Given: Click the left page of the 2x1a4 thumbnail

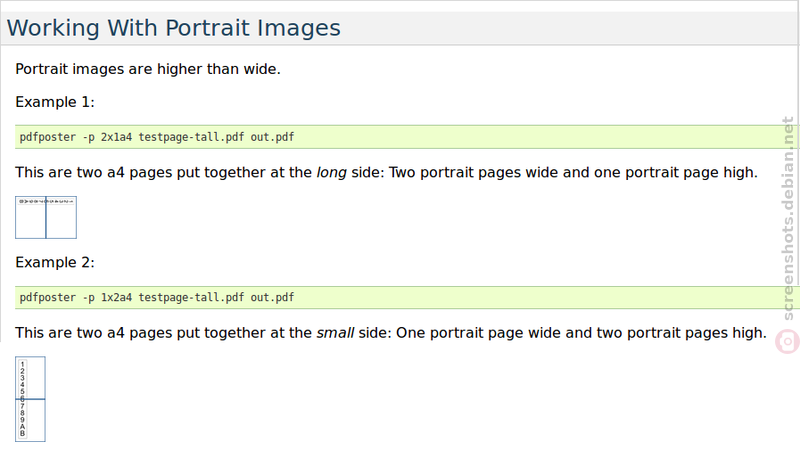Looking at the screenshot, I should coord(31,217).
